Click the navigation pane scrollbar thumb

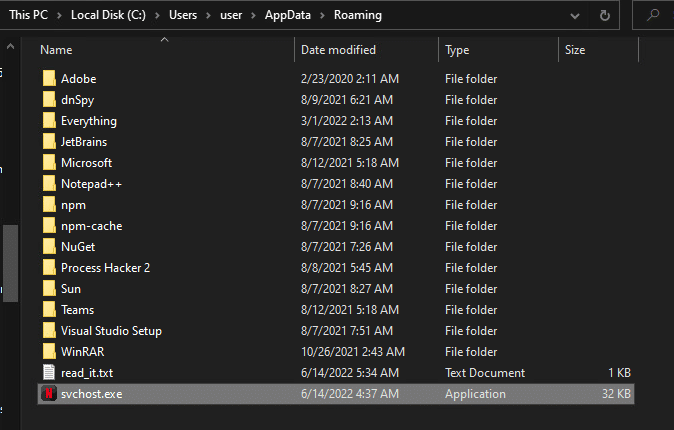point(10,263)
